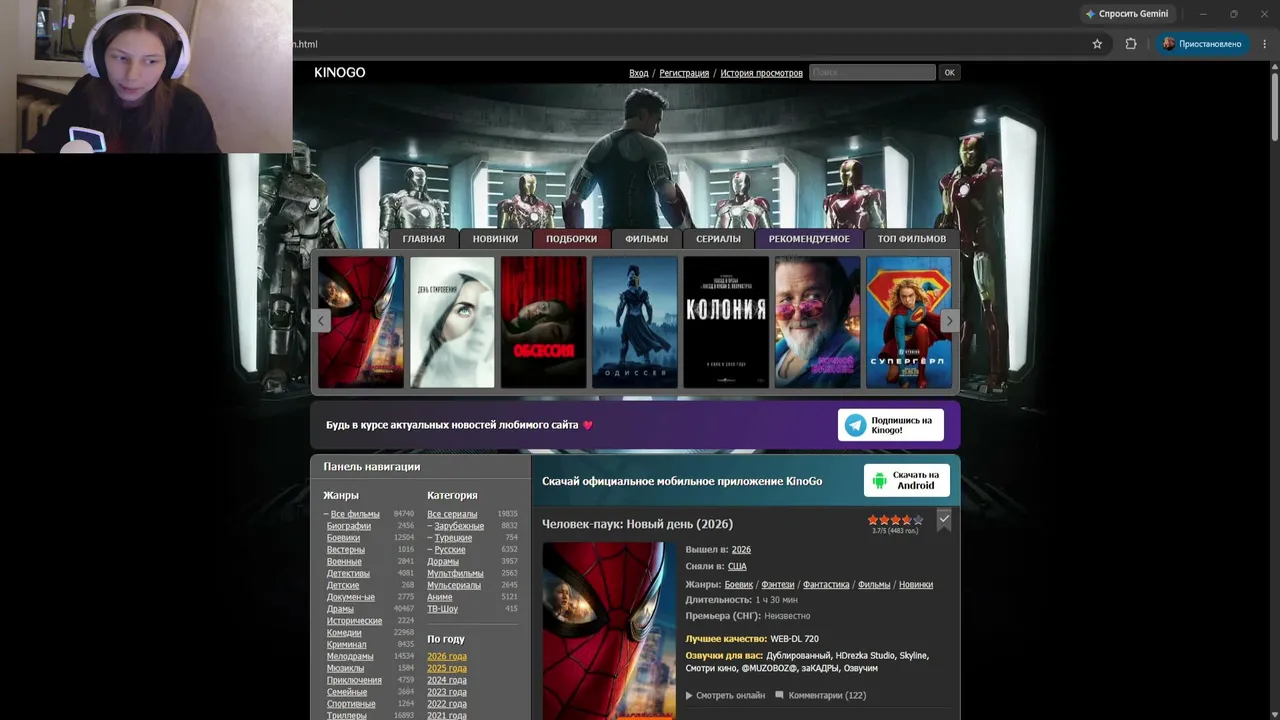This screenshot has width=1280, height=720.
Task: Click the Скачать на Android label
Action: click(916, 481)
